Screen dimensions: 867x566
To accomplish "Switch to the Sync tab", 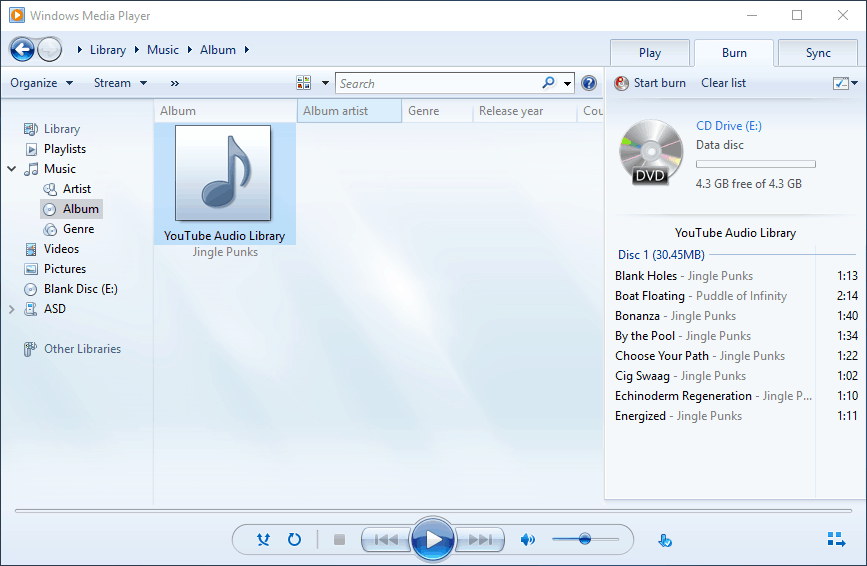I will [818, 53].
